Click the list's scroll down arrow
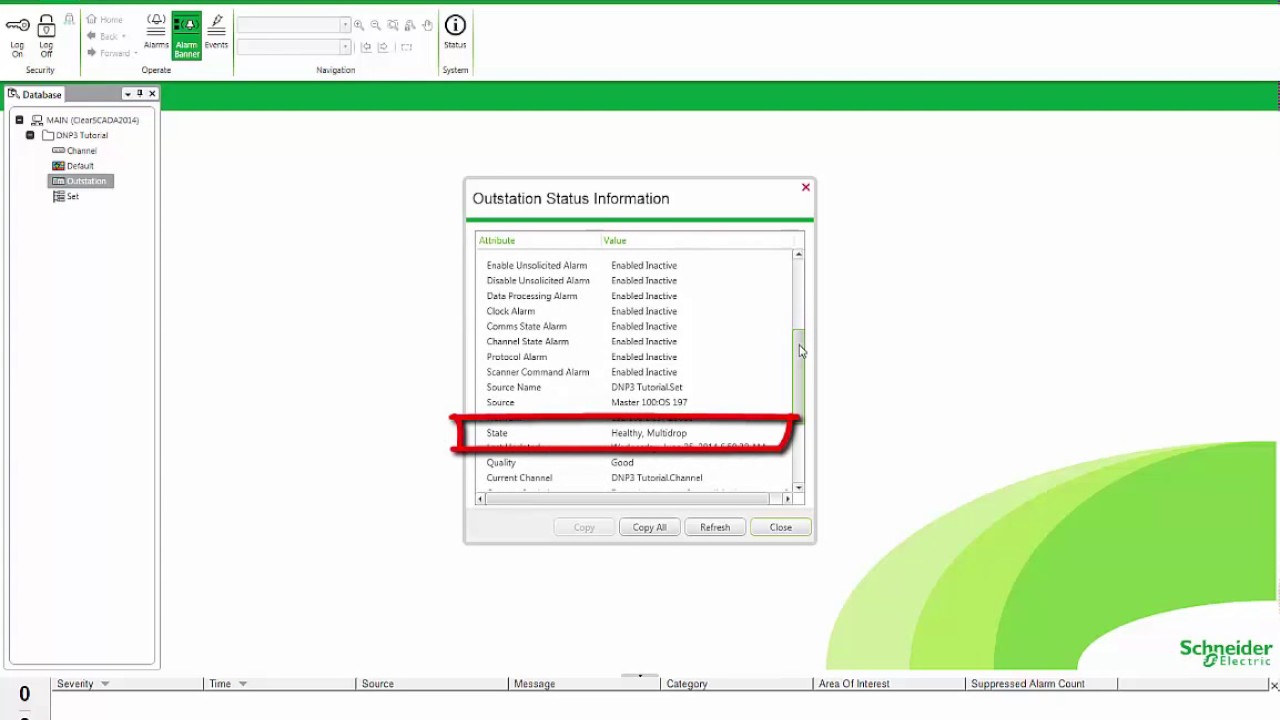 798,487
